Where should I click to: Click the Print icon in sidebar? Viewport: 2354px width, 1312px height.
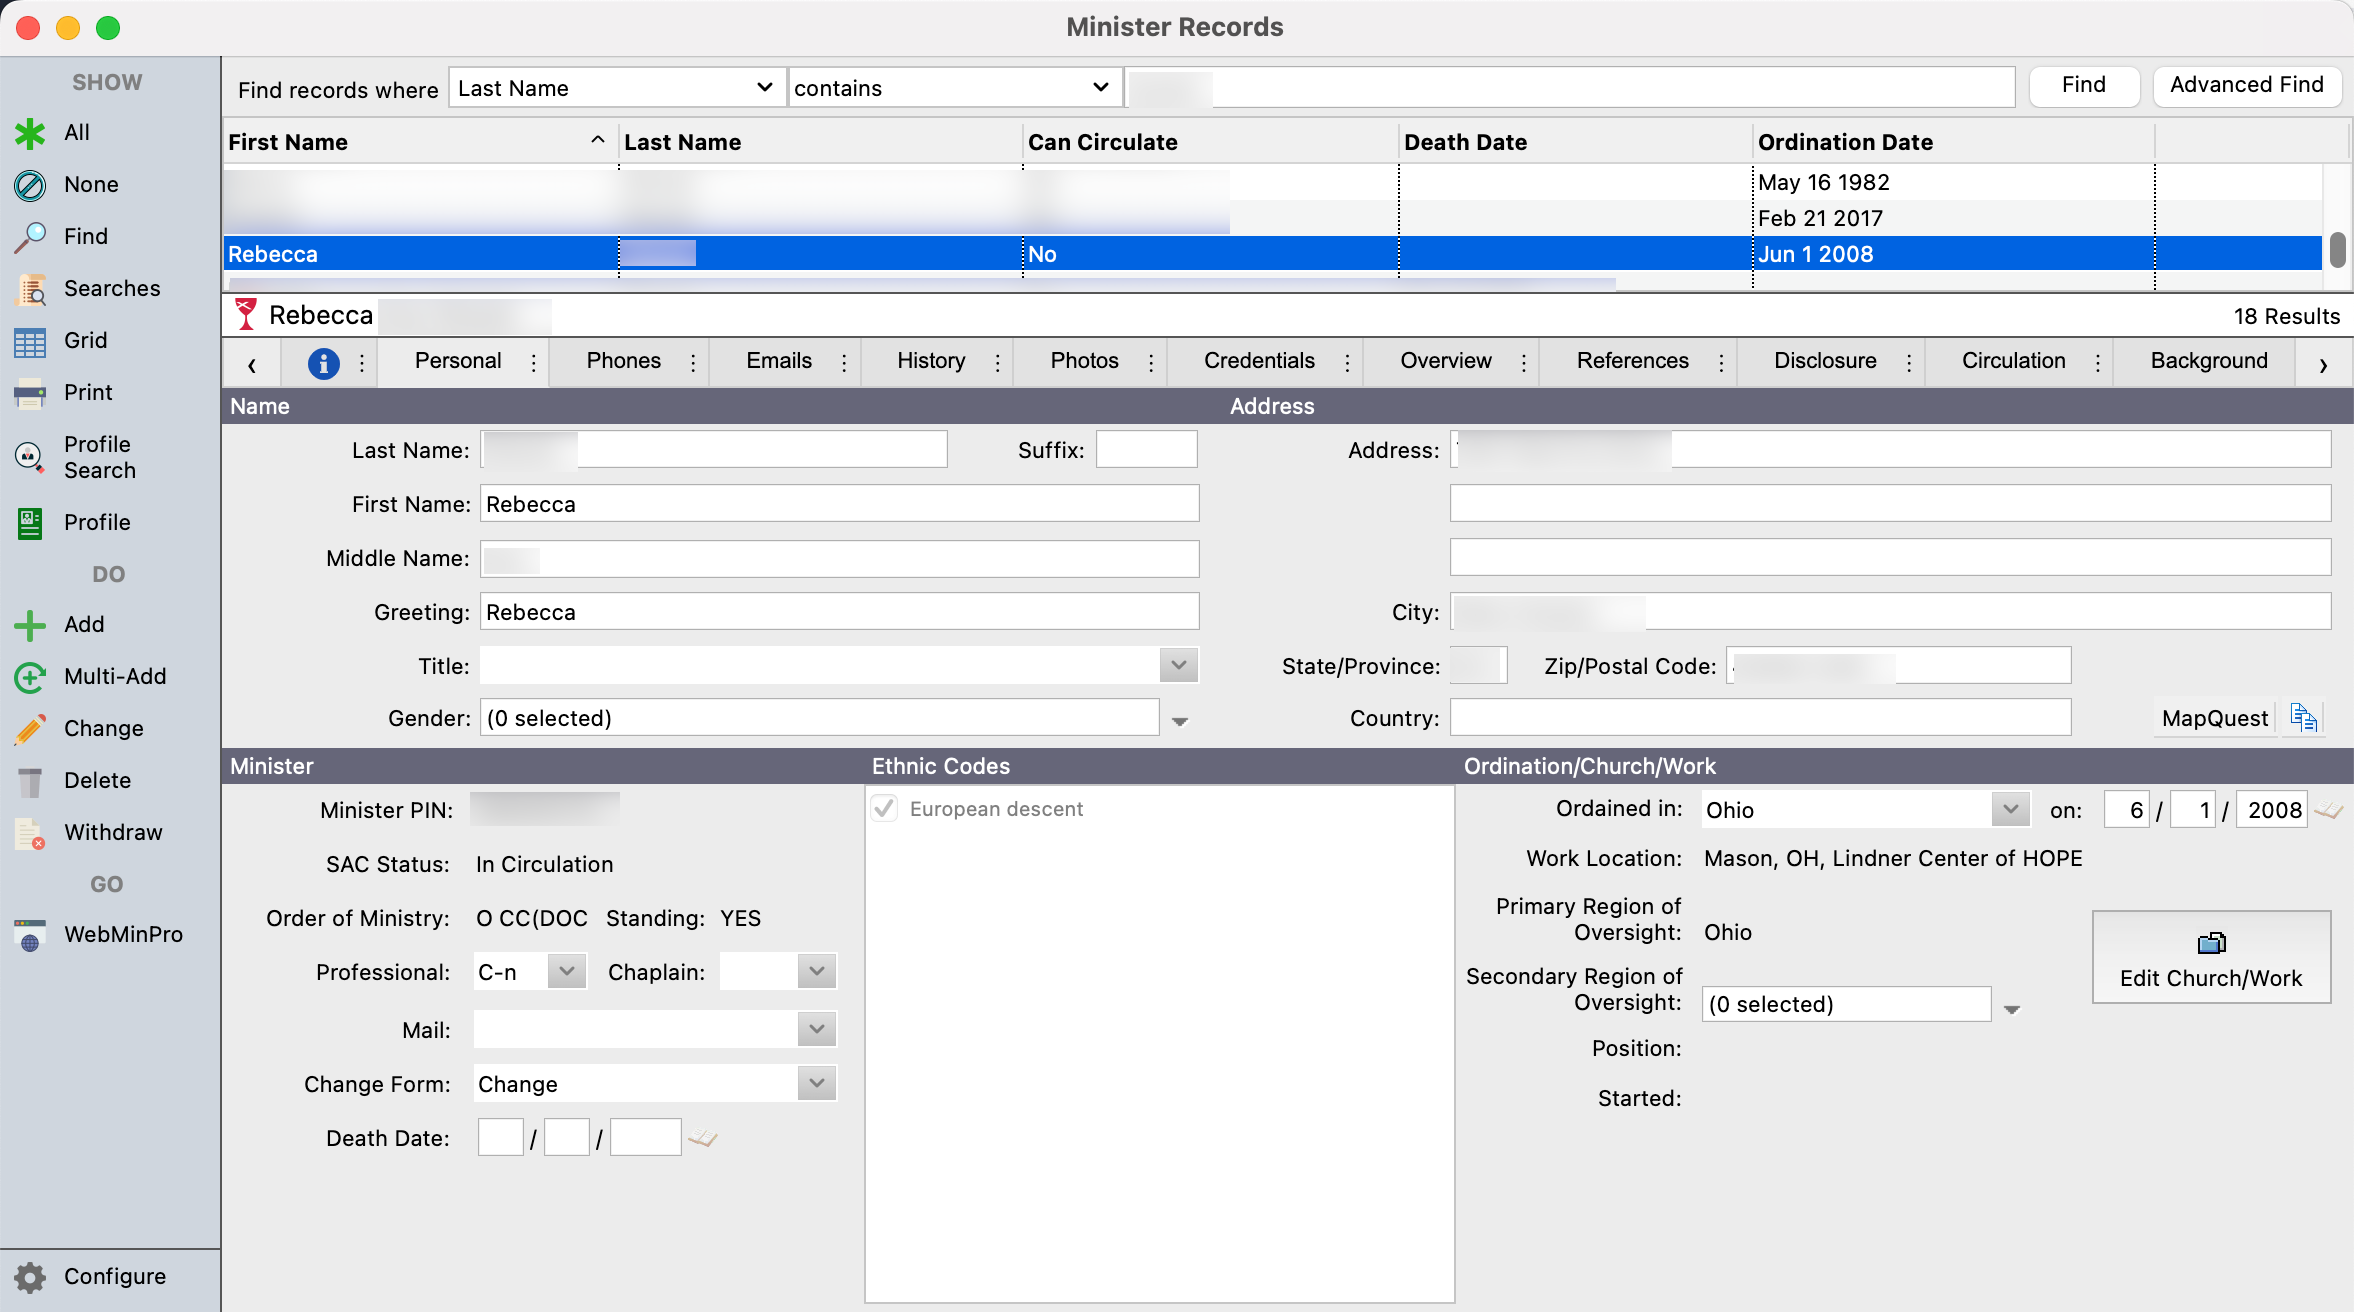tap(30, 393)
